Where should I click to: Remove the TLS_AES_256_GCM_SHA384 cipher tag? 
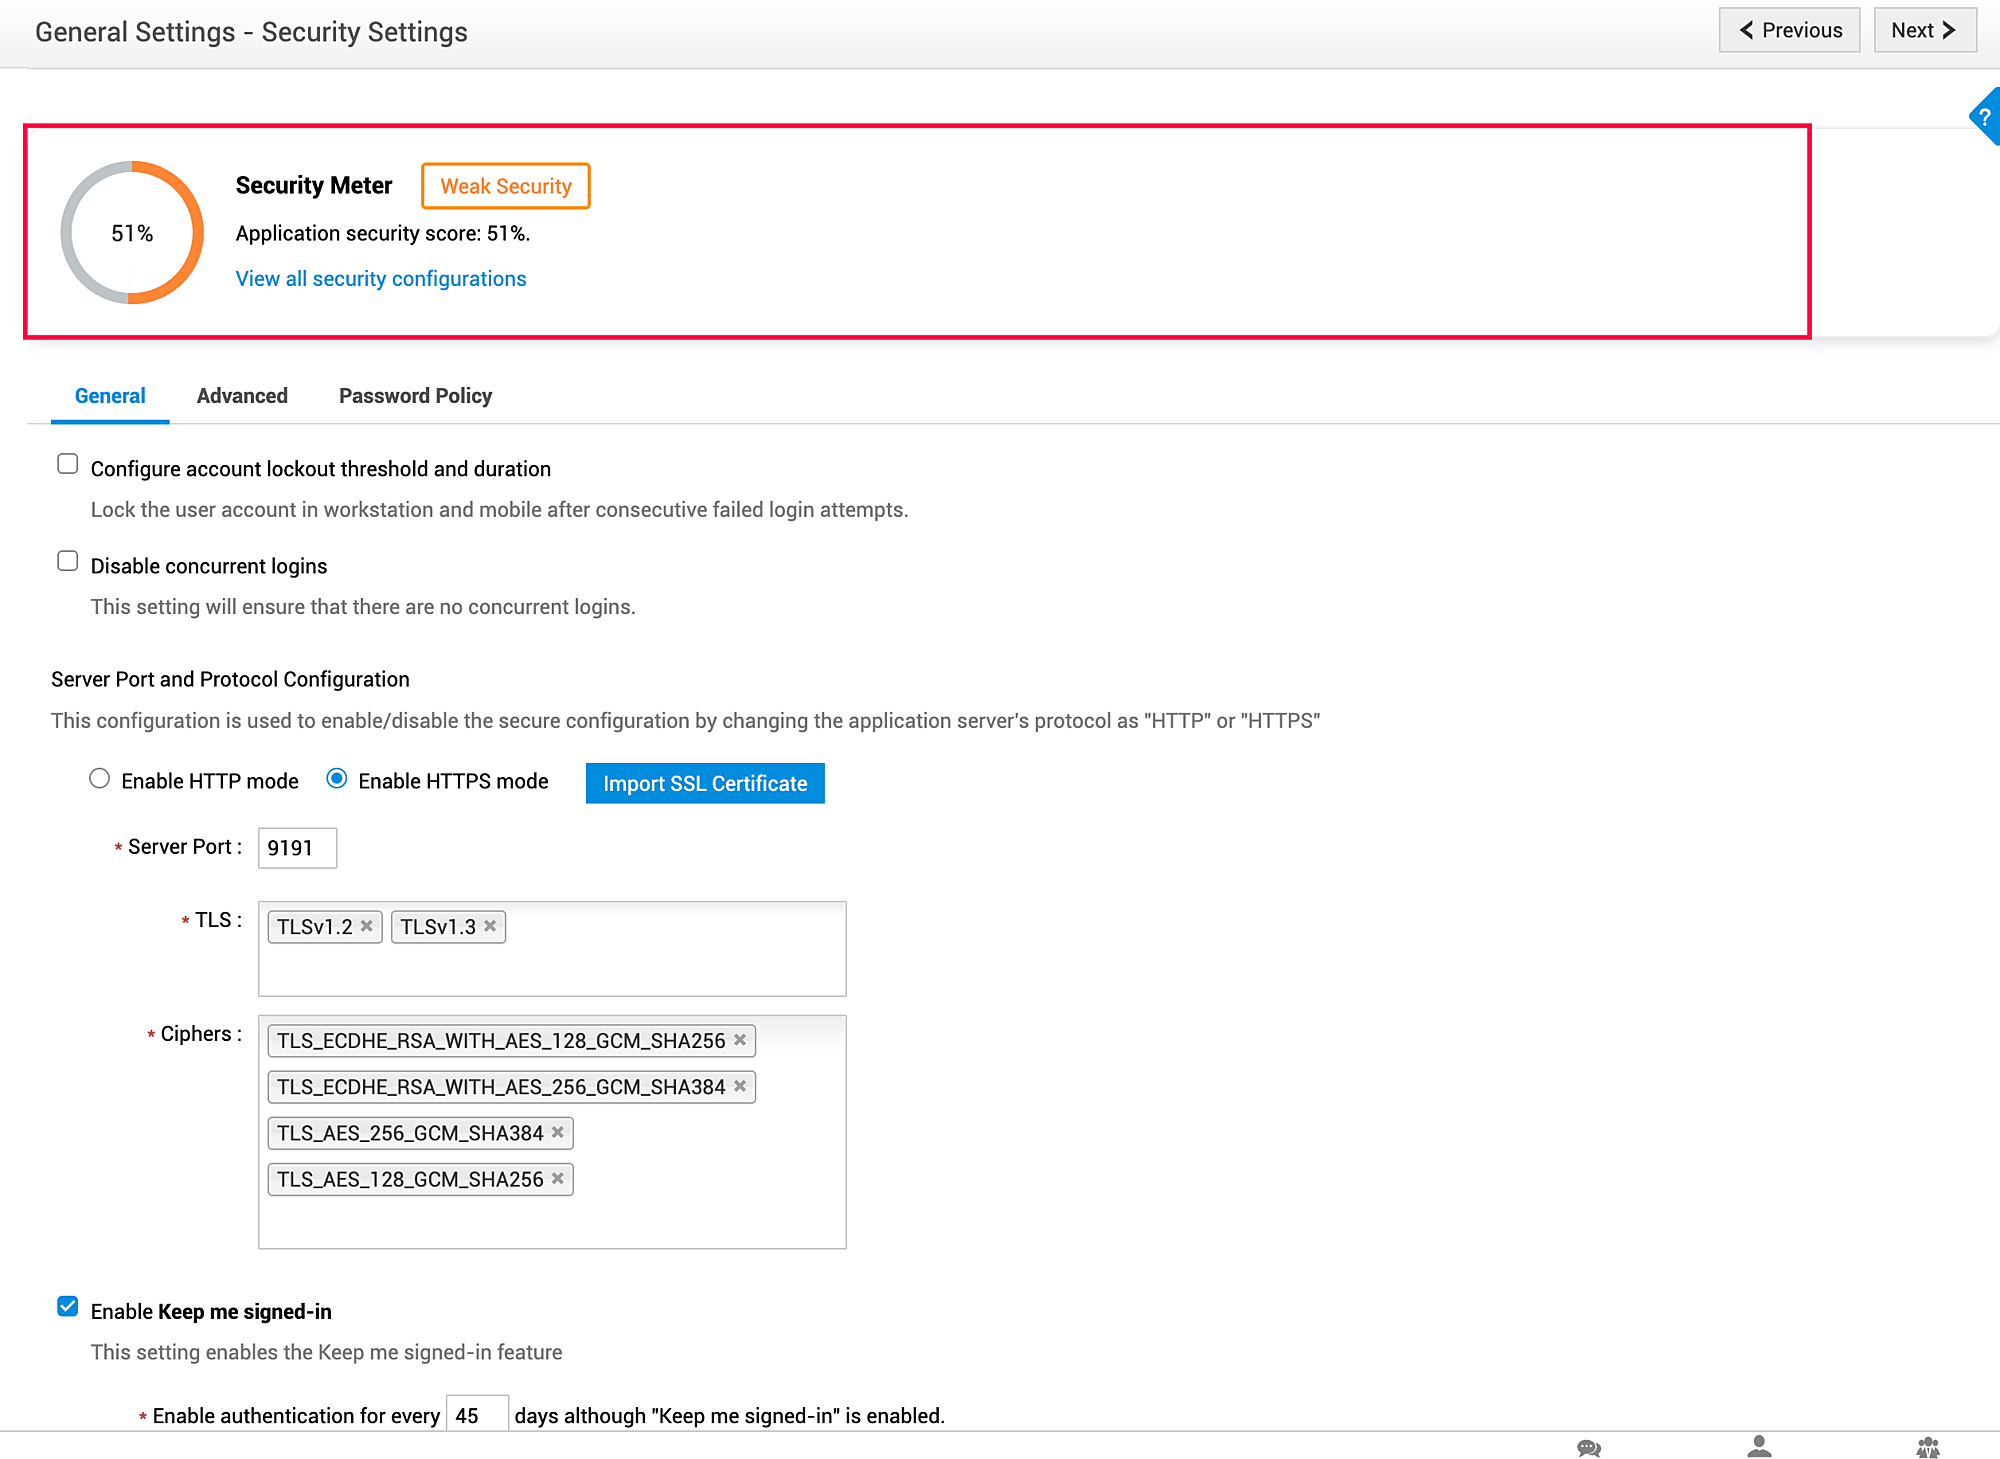pyautogui.click(x=558, y=1132)
